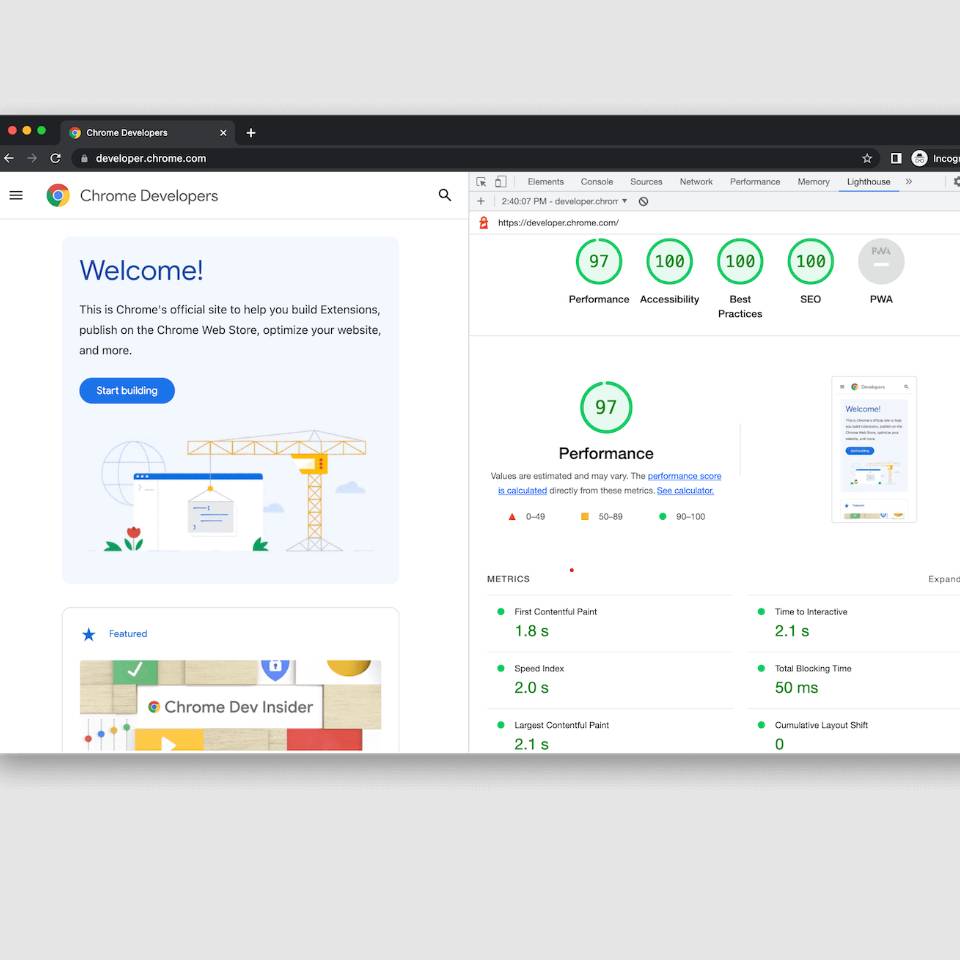960x960 pixels.
Task: Go back with browser back arrow
Action: tap(9, 159)
